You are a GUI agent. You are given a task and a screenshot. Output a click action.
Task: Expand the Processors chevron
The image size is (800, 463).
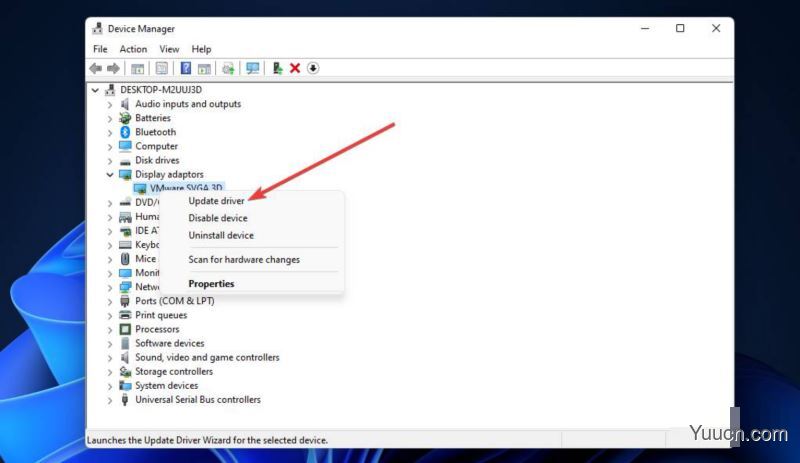tap(110, 329)
